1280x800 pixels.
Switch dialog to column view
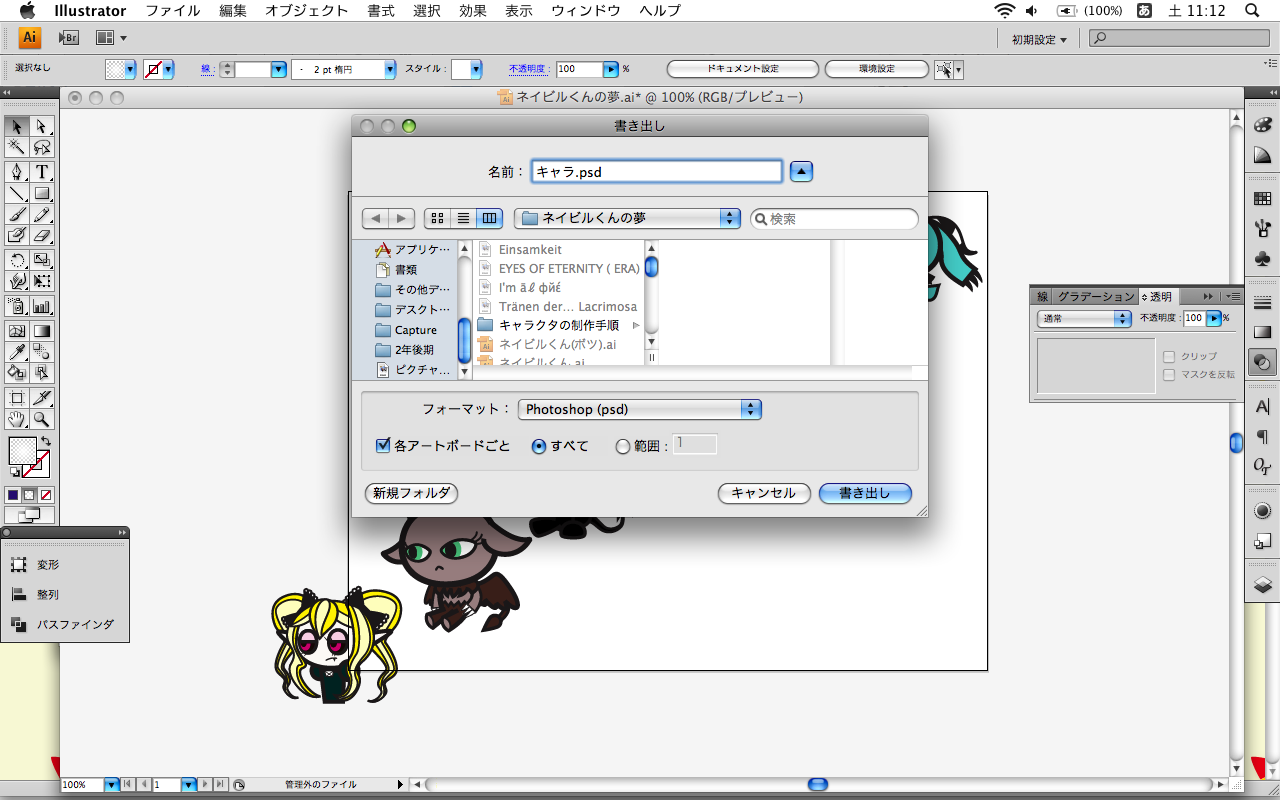click(x=489, y=218)
